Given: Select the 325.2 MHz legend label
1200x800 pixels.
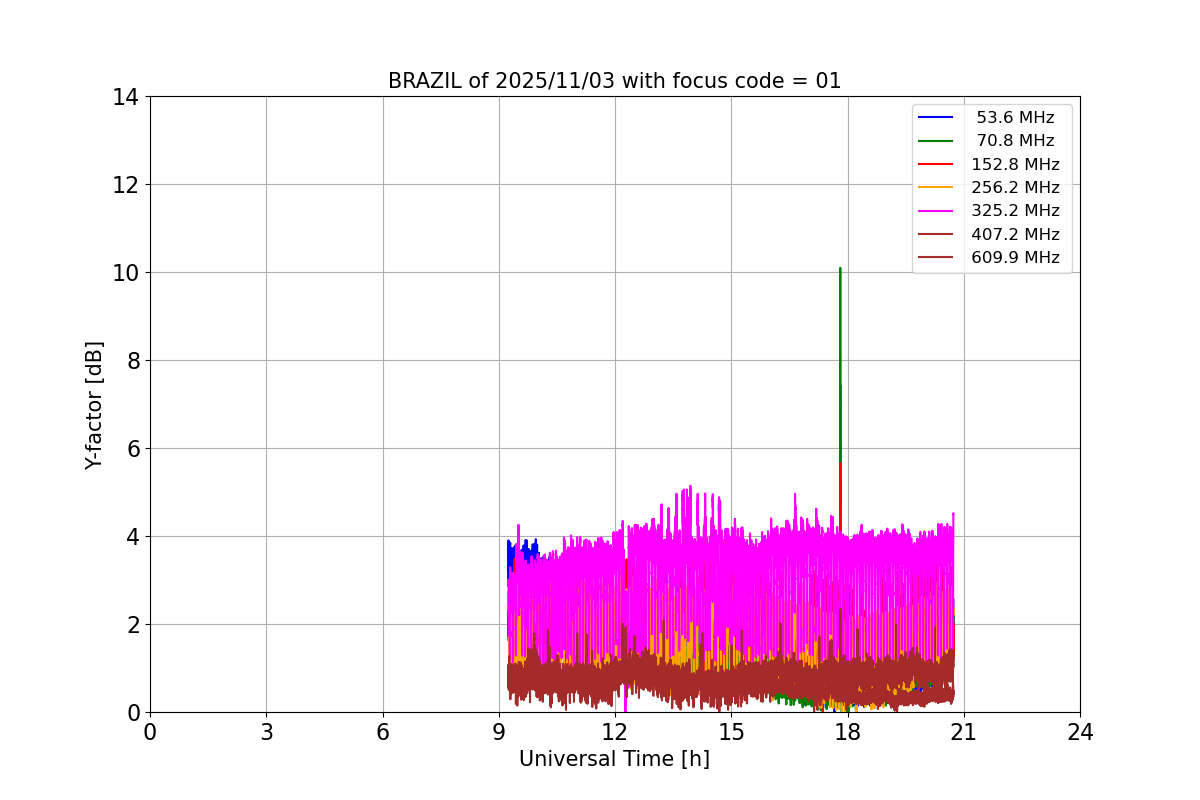Looking at the screenshot, I should click(x=1015, y=211).
